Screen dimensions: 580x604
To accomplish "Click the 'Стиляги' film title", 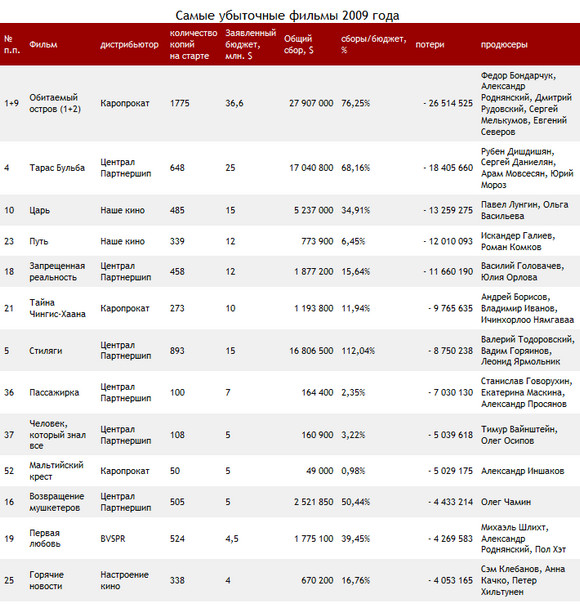I will coord(45,351).
